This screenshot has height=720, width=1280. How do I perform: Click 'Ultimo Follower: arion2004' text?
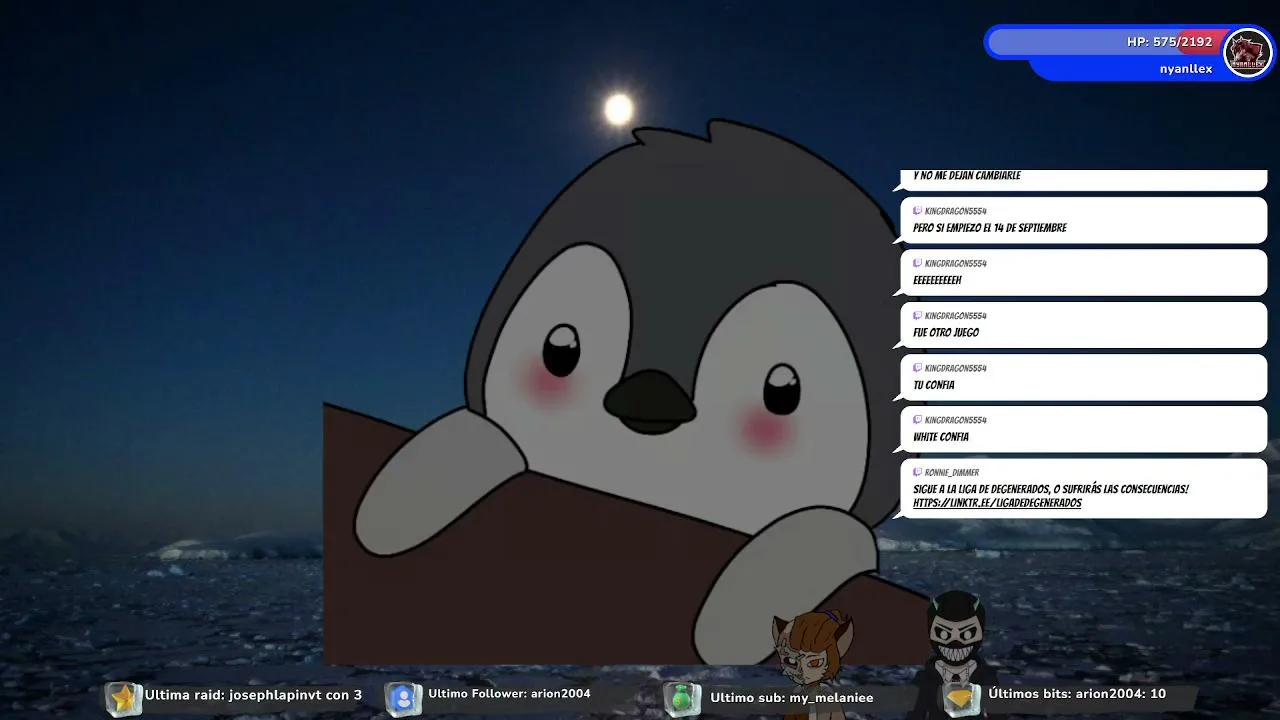pos(509,694)
